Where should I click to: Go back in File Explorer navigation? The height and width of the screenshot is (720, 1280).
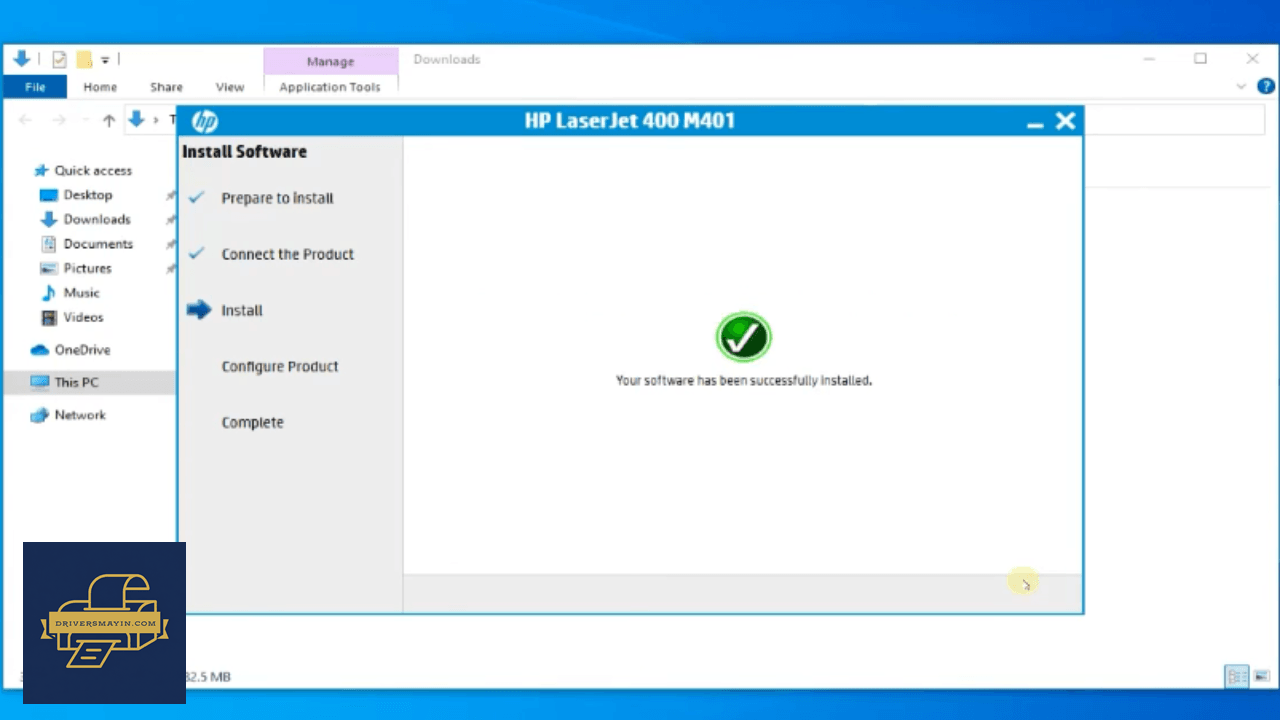[x=26, y=121]
